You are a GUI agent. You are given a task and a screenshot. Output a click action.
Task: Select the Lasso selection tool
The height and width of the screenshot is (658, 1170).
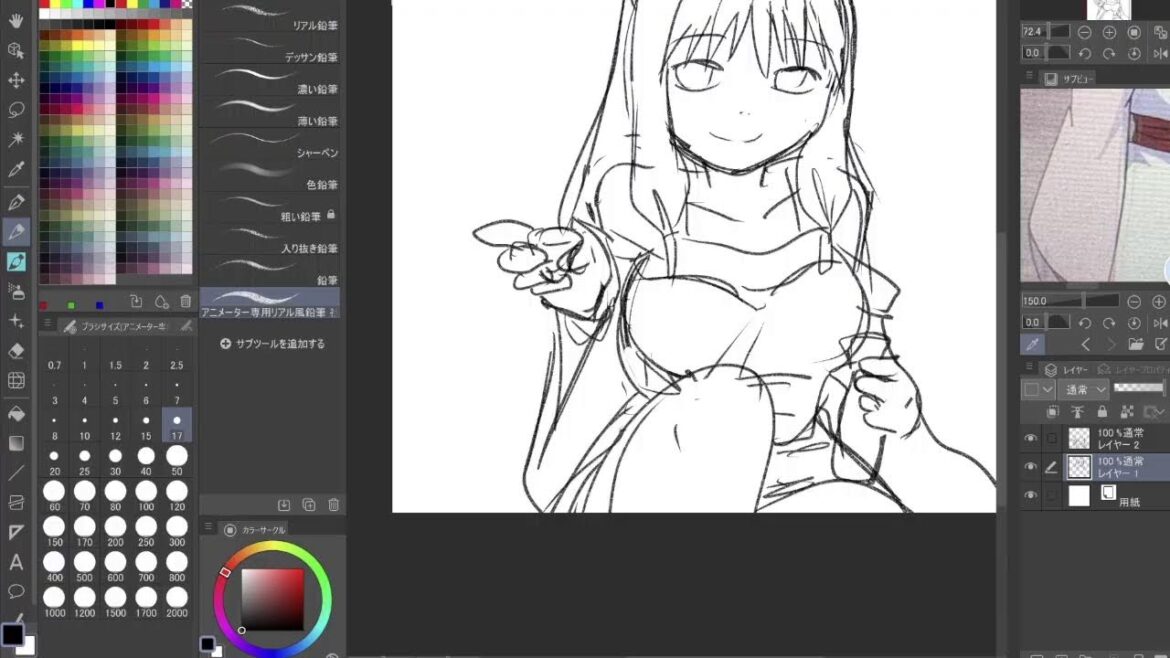click(16, 110)
